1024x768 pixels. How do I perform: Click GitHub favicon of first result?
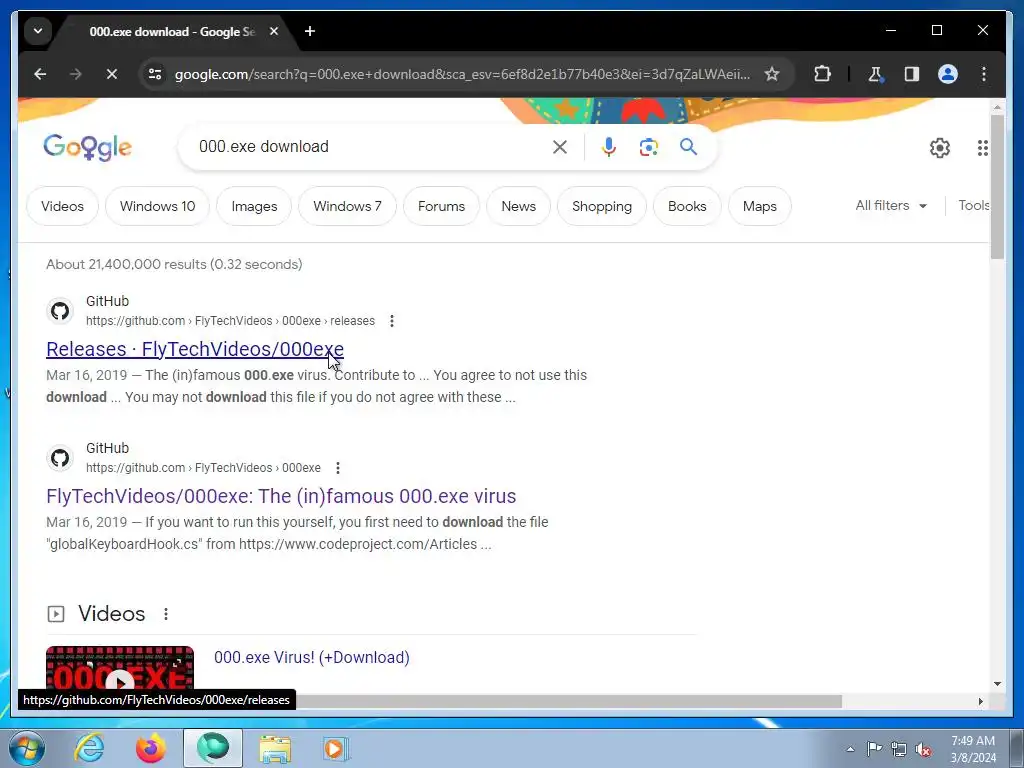click(60, 311)
